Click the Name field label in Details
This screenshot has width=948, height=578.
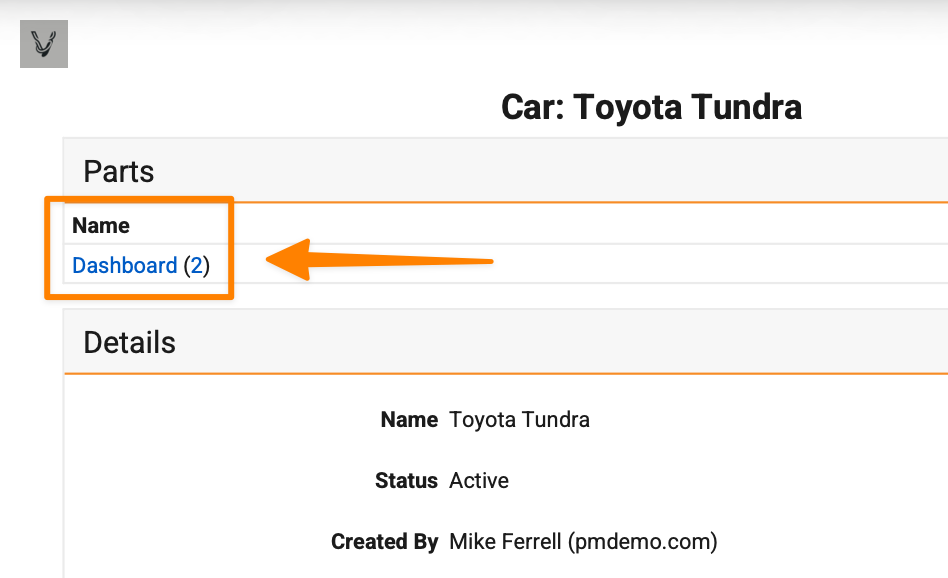click(x=409, y=420)
